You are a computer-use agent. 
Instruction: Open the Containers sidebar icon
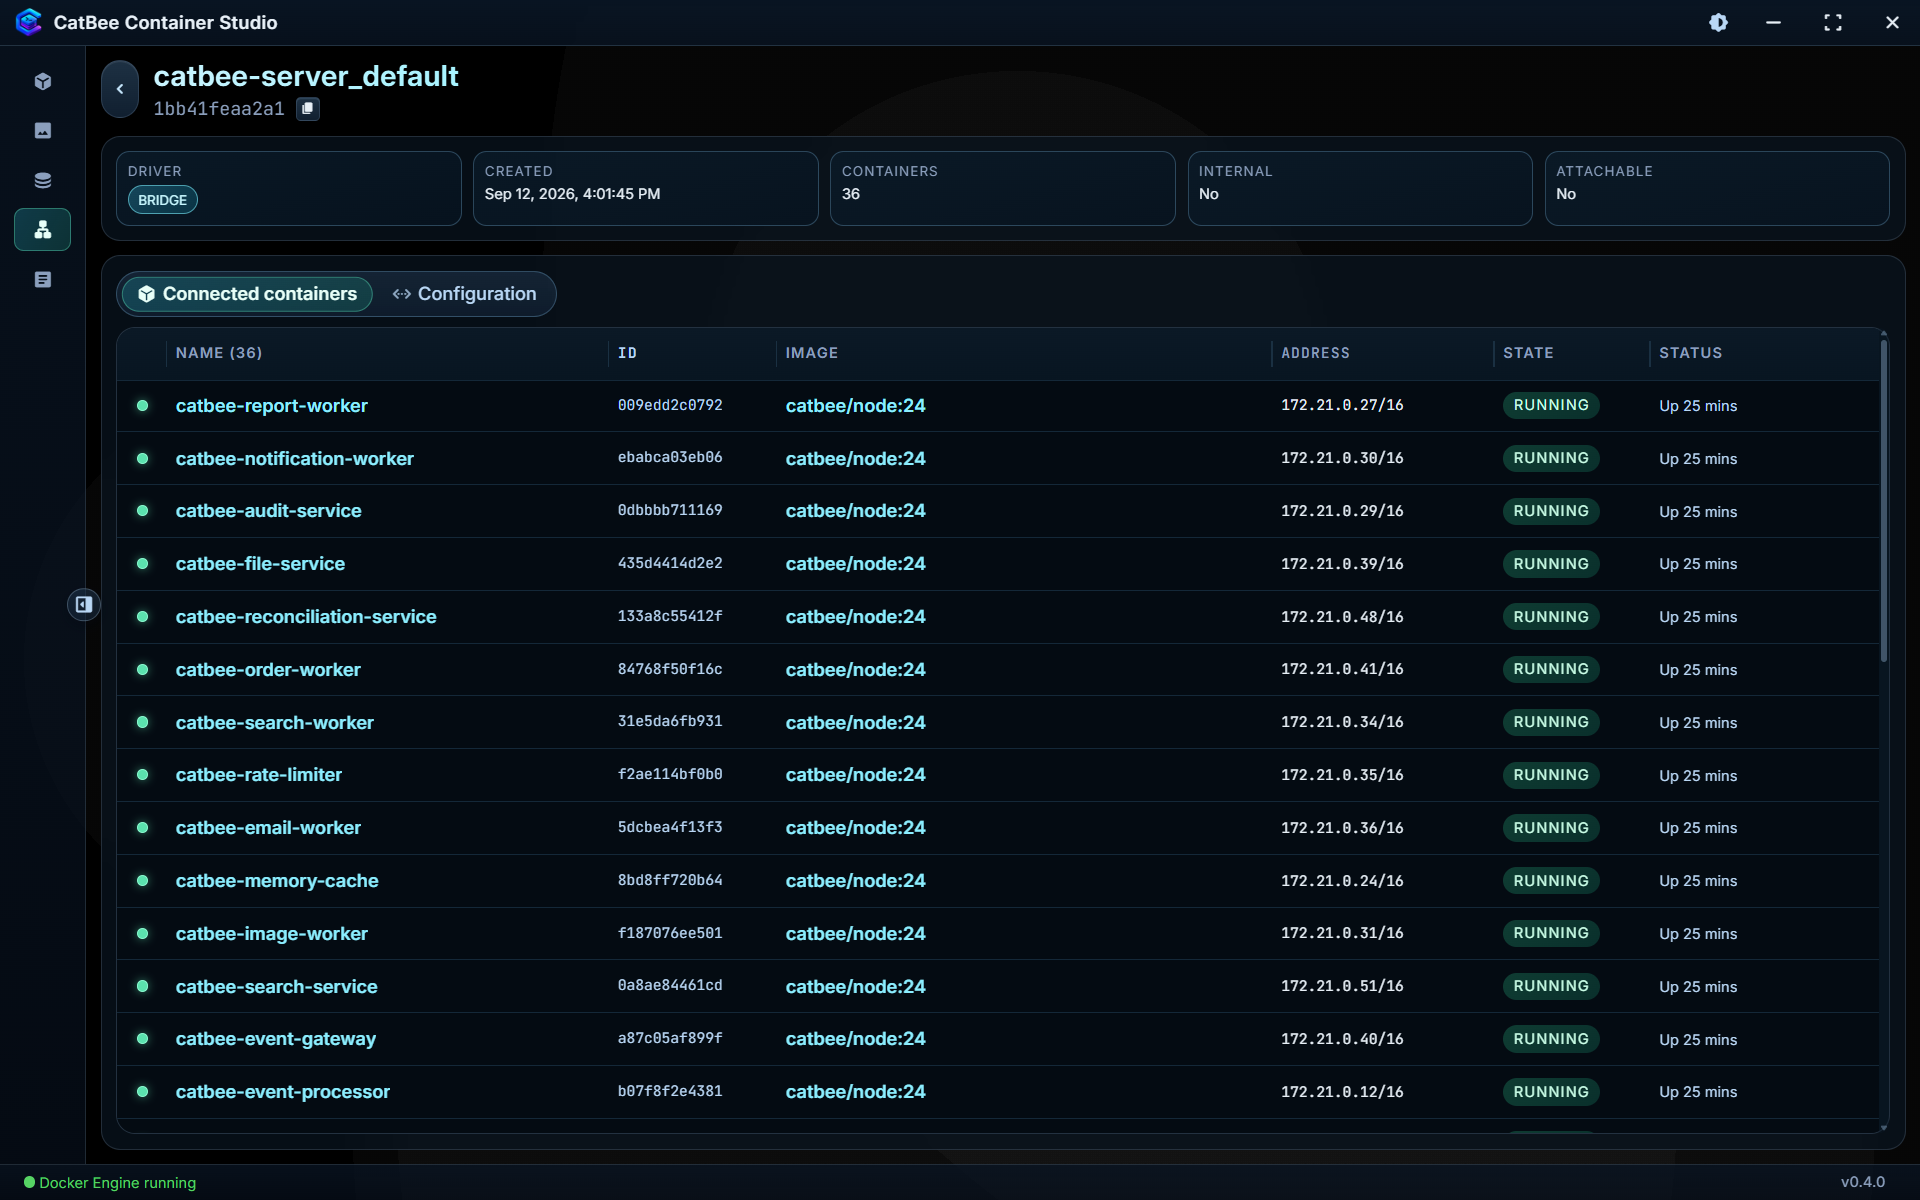click(x=43, y=81)
